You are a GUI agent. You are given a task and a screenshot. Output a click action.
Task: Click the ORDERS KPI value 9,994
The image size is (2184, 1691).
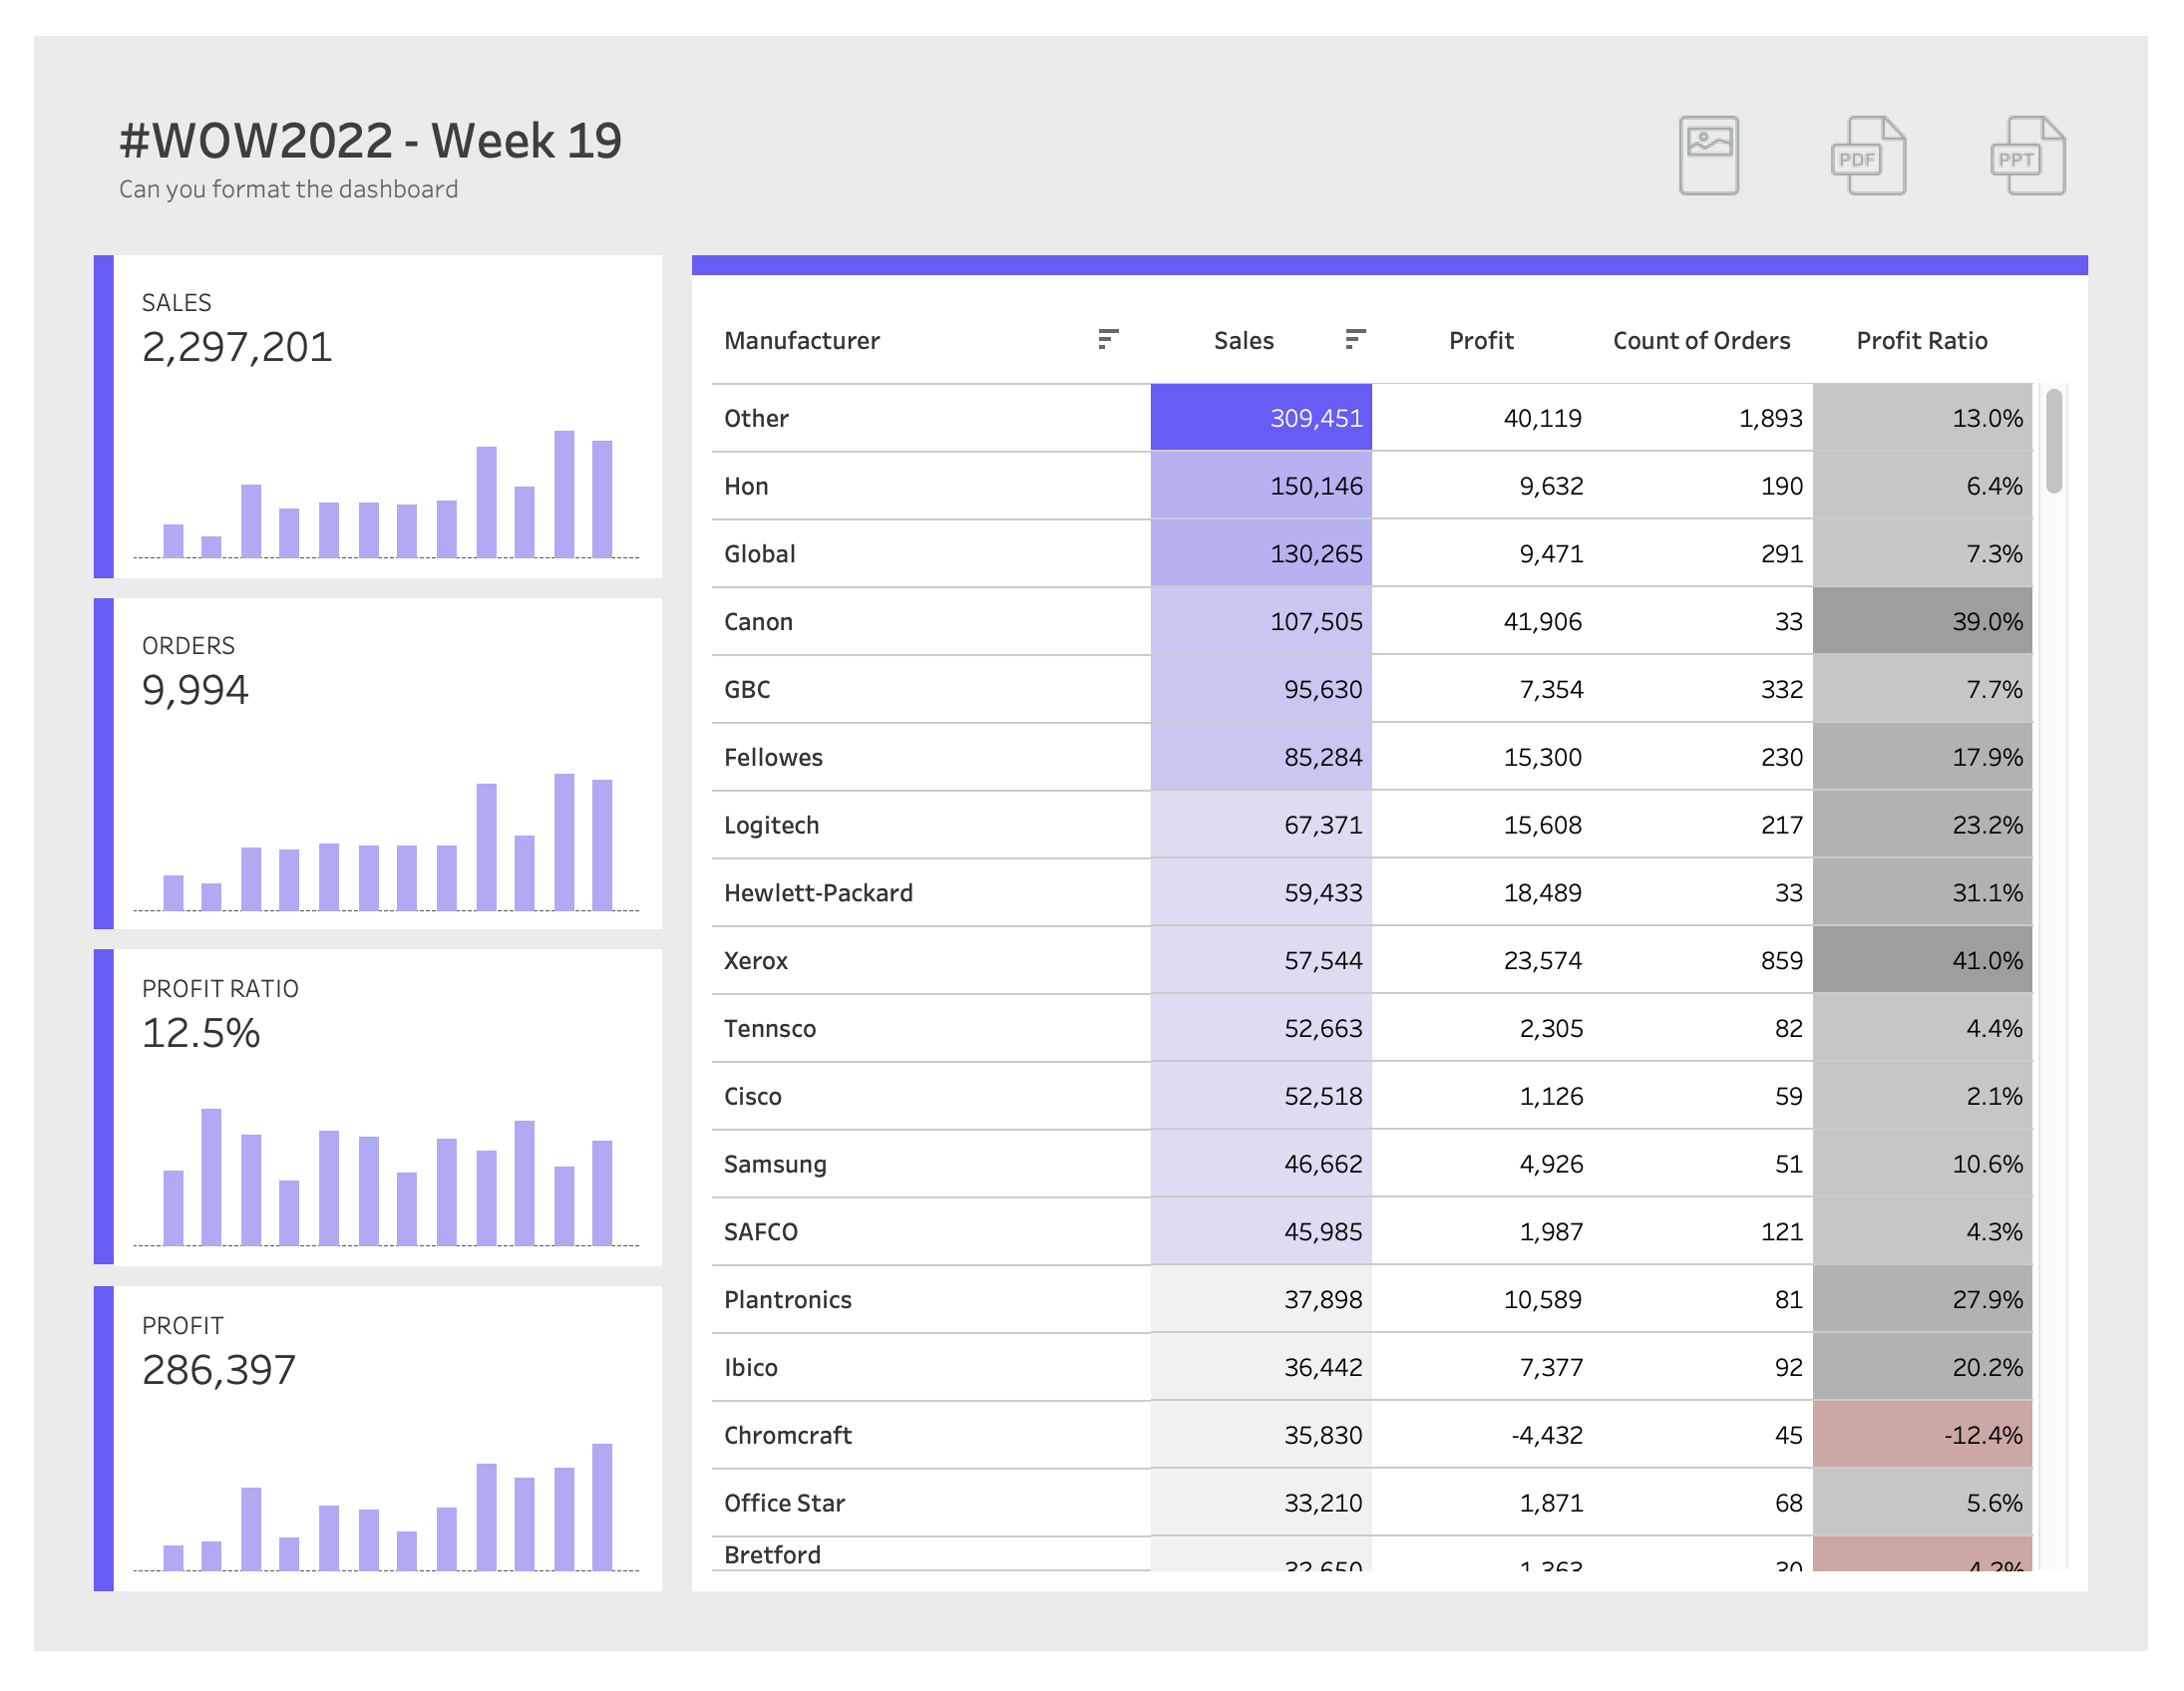tap(195, 690)
